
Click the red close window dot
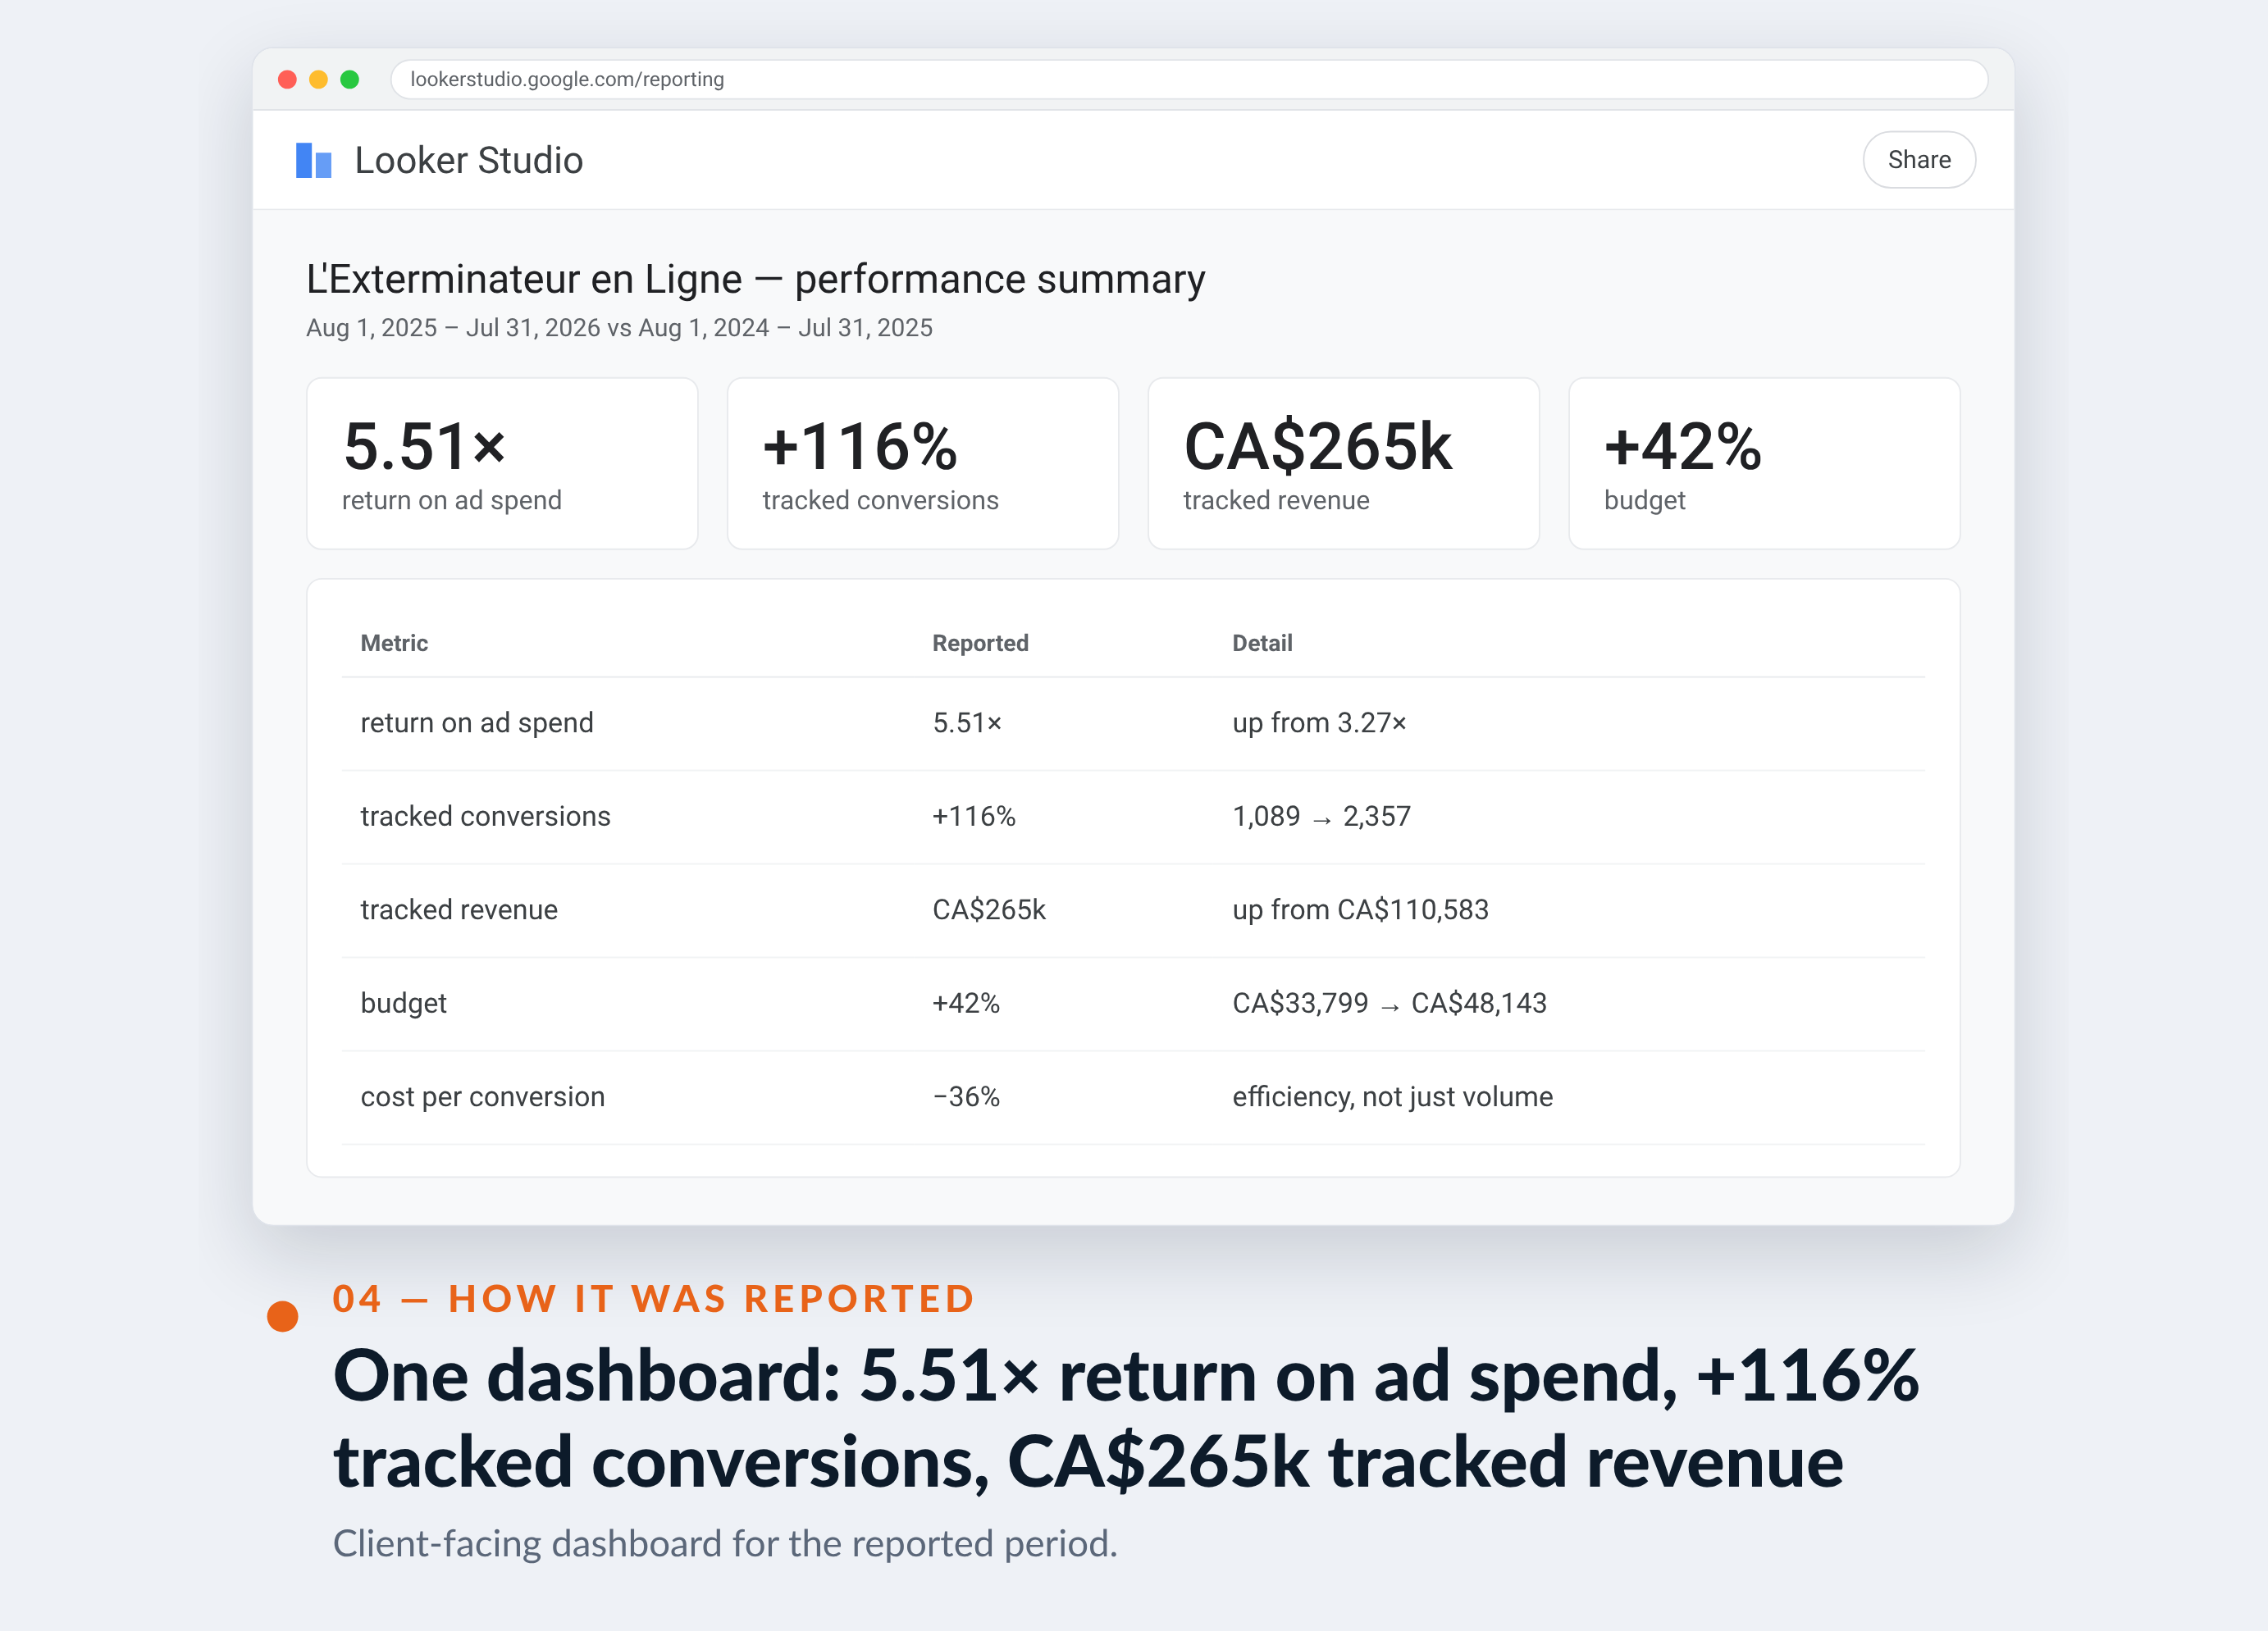[287, 79]
